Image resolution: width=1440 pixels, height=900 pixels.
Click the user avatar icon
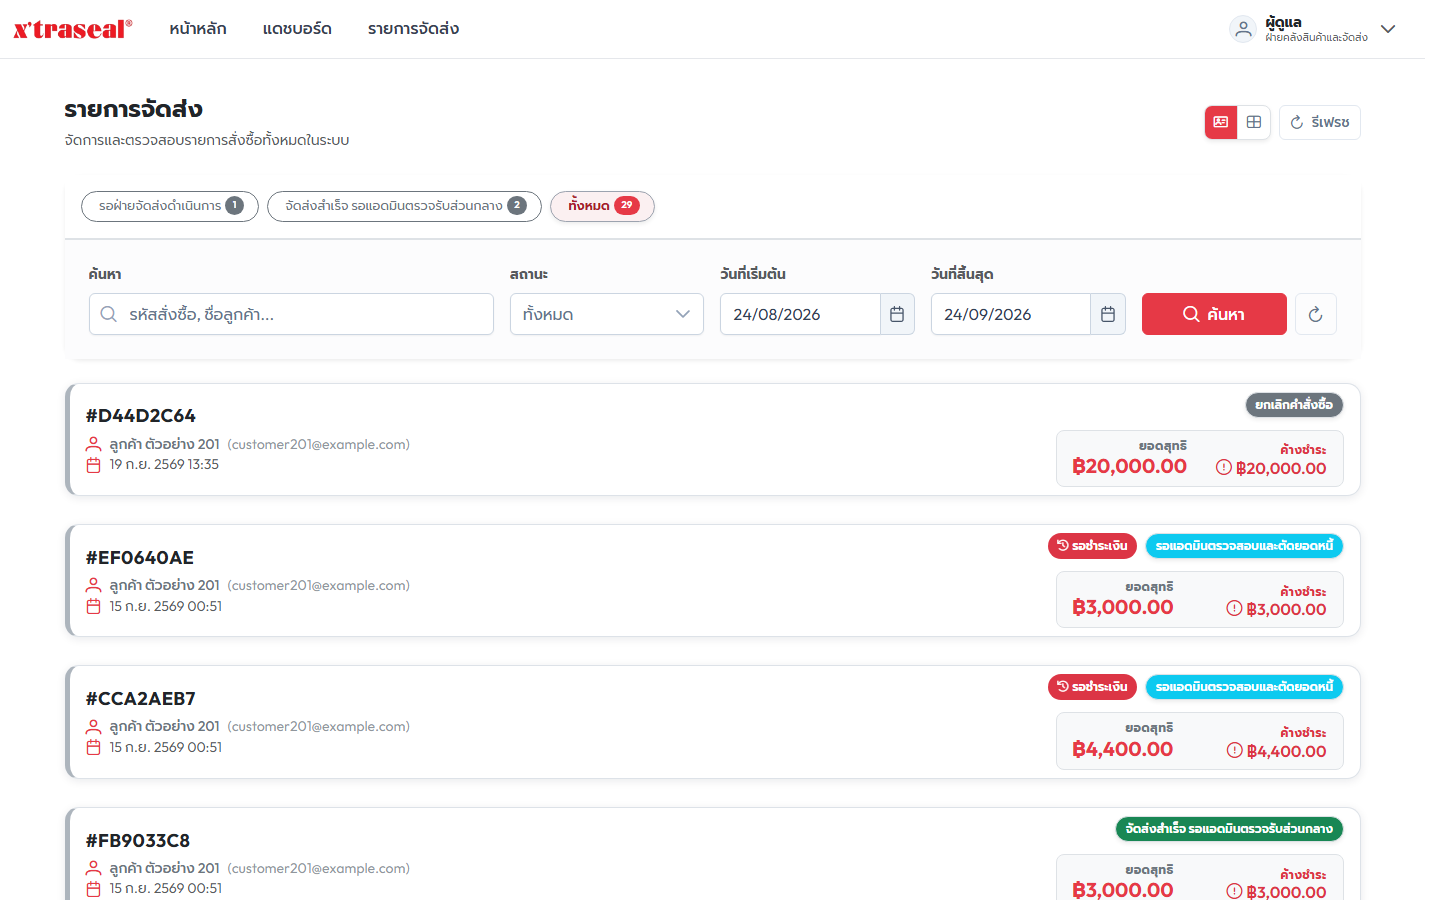pos(1243,29)
